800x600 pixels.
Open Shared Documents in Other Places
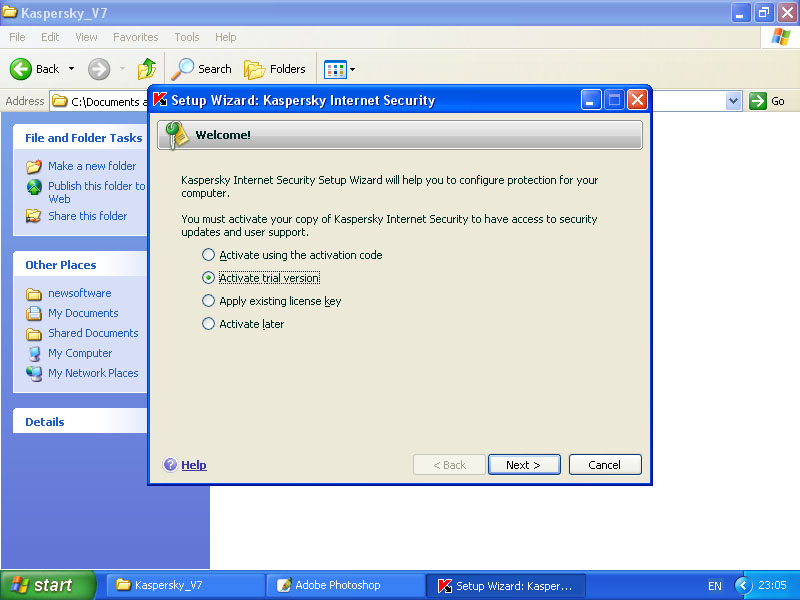(93, 333)
